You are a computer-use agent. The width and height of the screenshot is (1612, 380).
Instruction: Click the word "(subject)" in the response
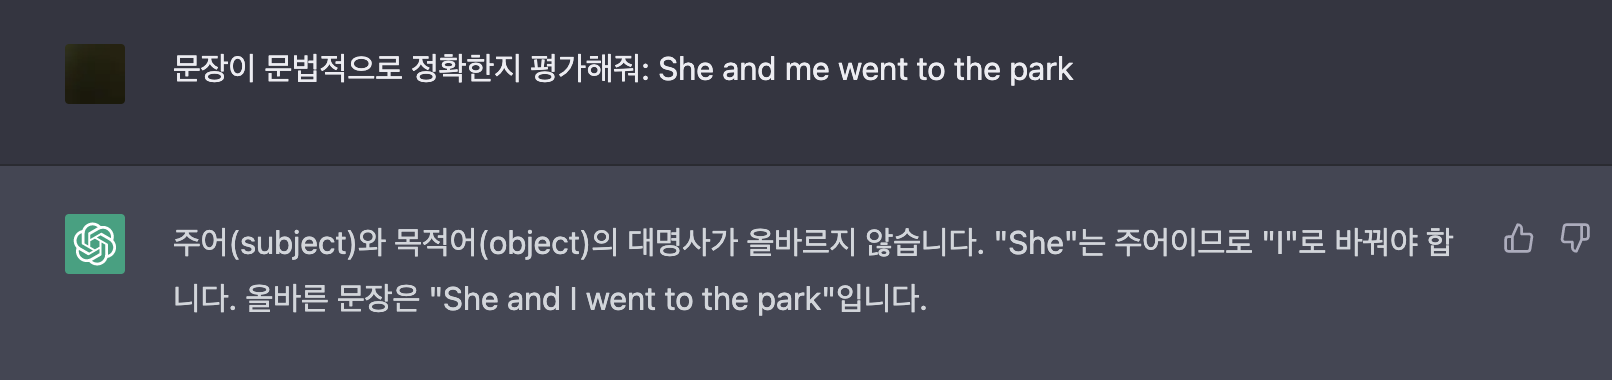click(x=294, y=243)
